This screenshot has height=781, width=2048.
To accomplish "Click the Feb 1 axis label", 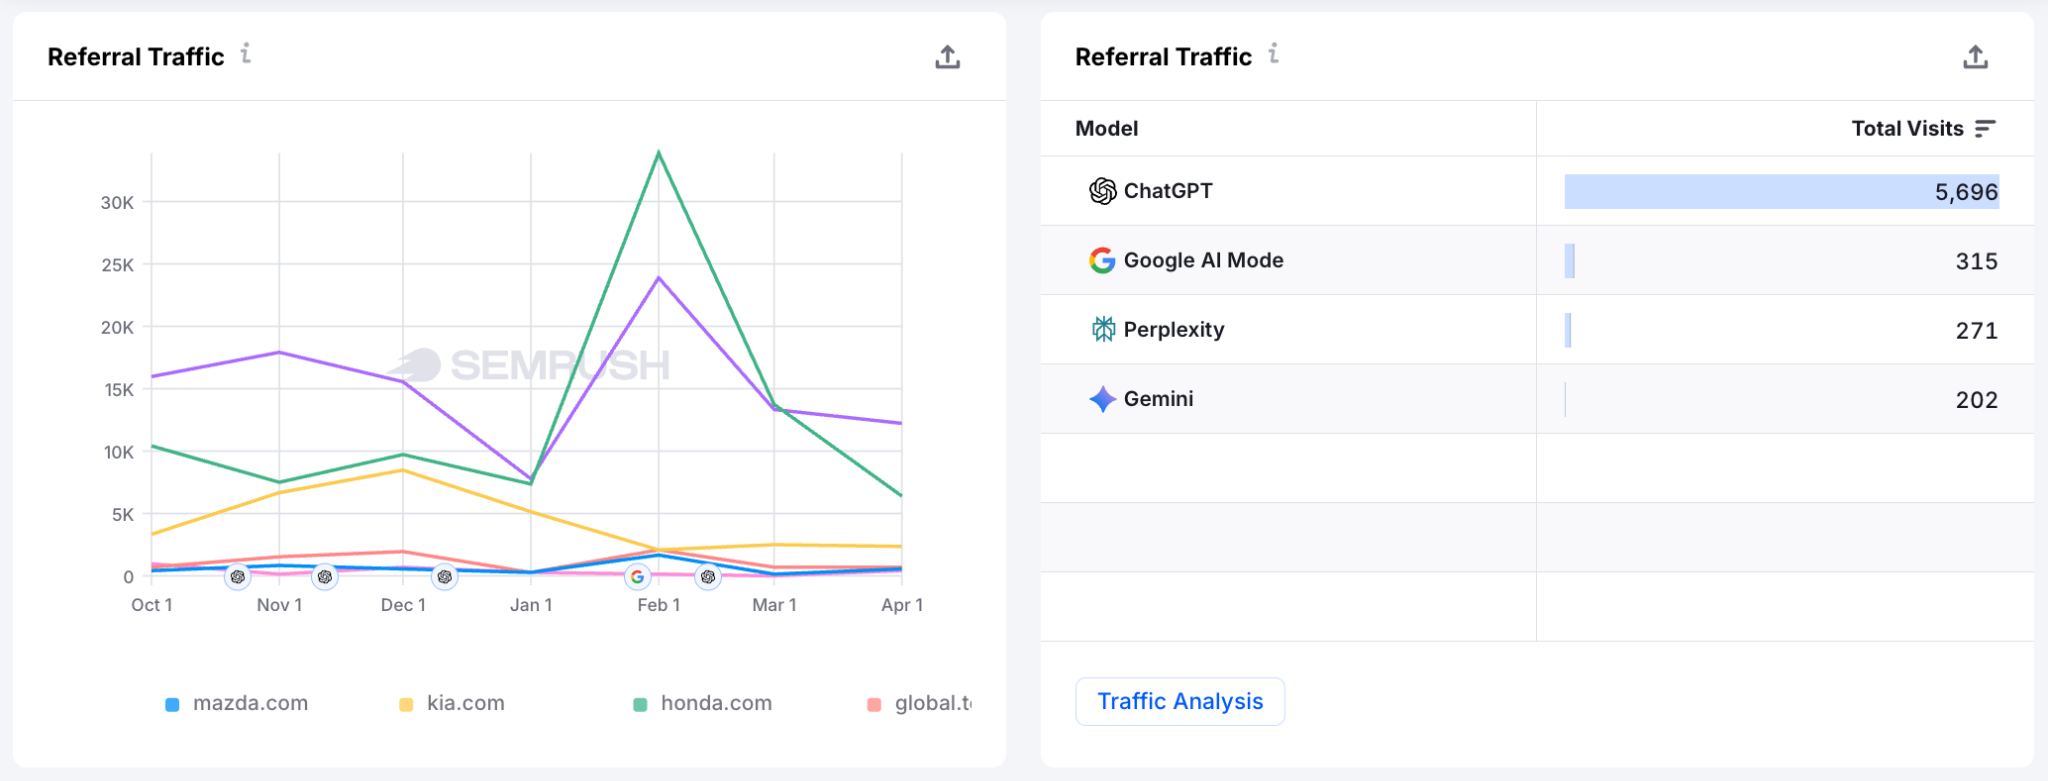I will 659,605.
